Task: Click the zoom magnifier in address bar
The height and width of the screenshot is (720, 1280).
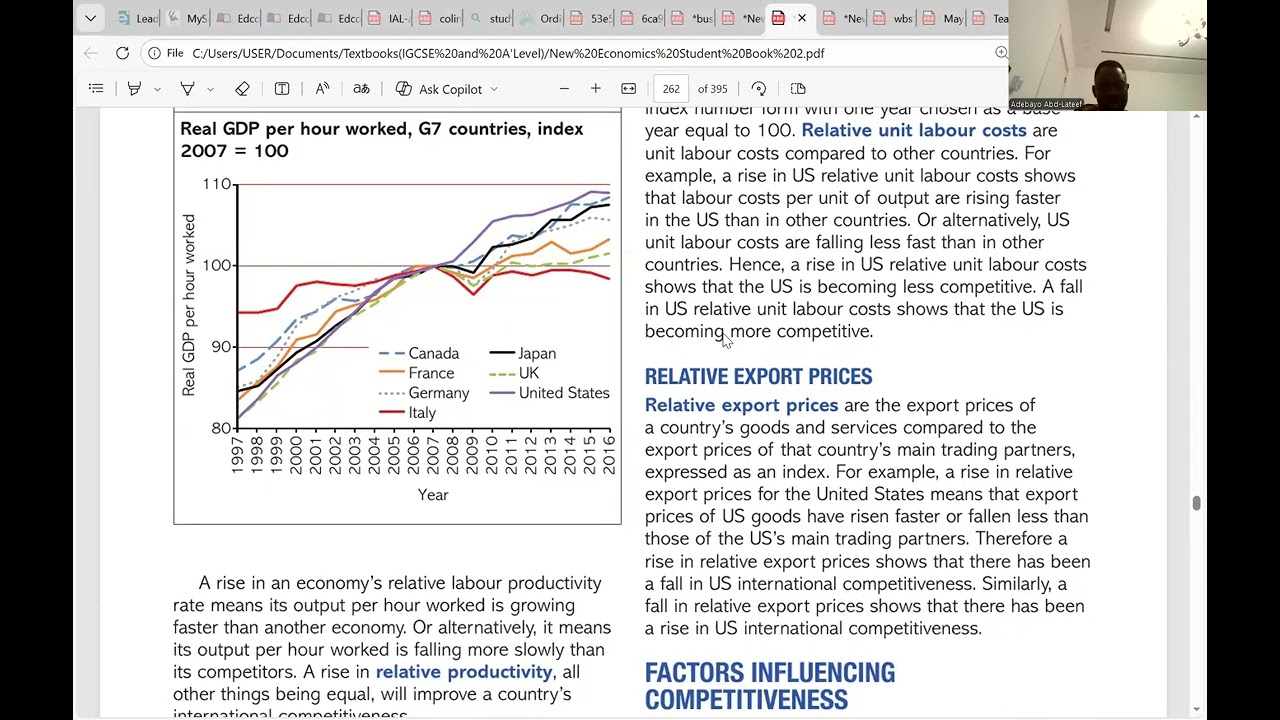Action: 1001,53
